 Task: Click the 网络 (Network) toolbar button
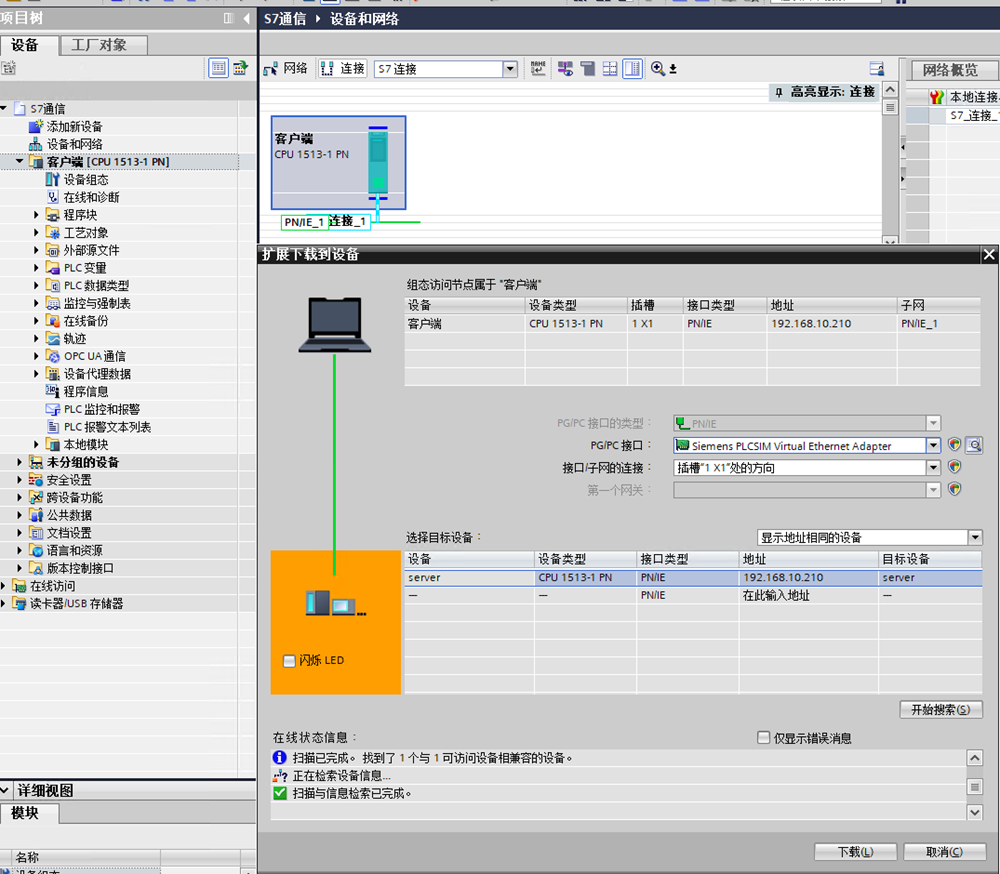point(285,69)
